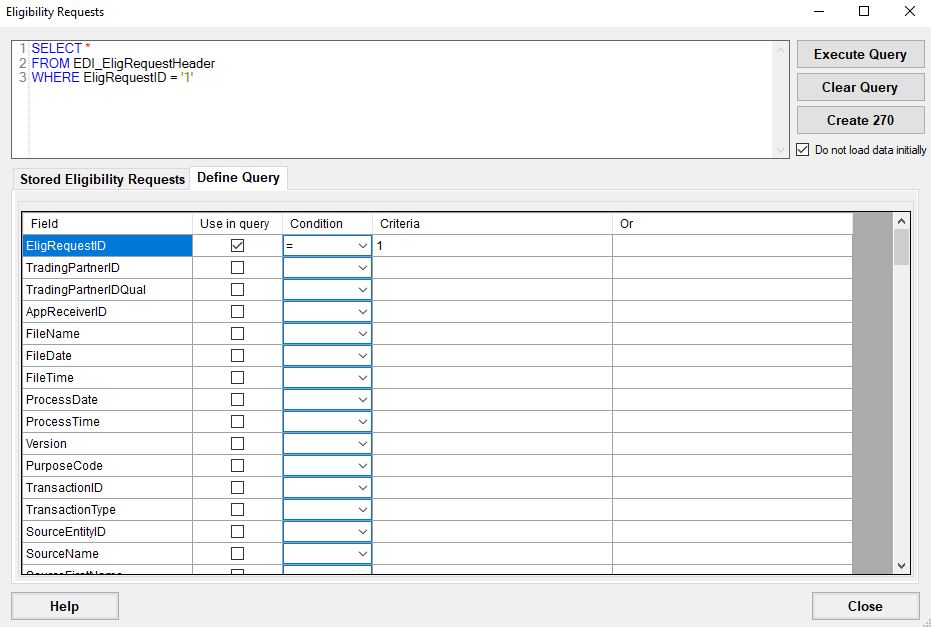Check Use in query for TradingPartnerIDQual
931x627 pixels.
(238, 290)
